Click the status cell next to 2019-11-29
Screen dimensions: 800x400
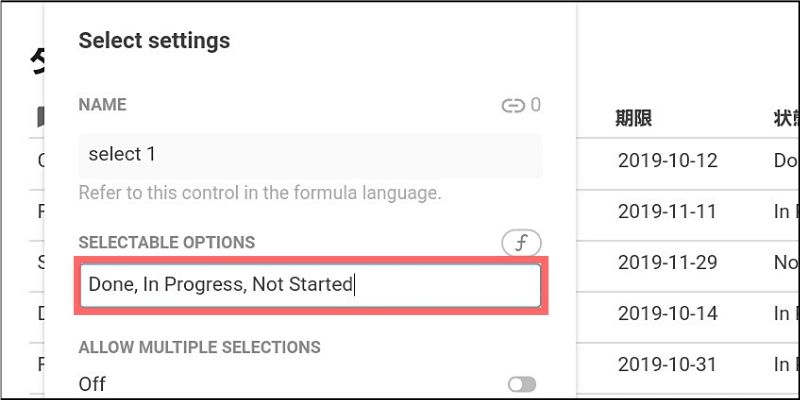pos(785,263)
